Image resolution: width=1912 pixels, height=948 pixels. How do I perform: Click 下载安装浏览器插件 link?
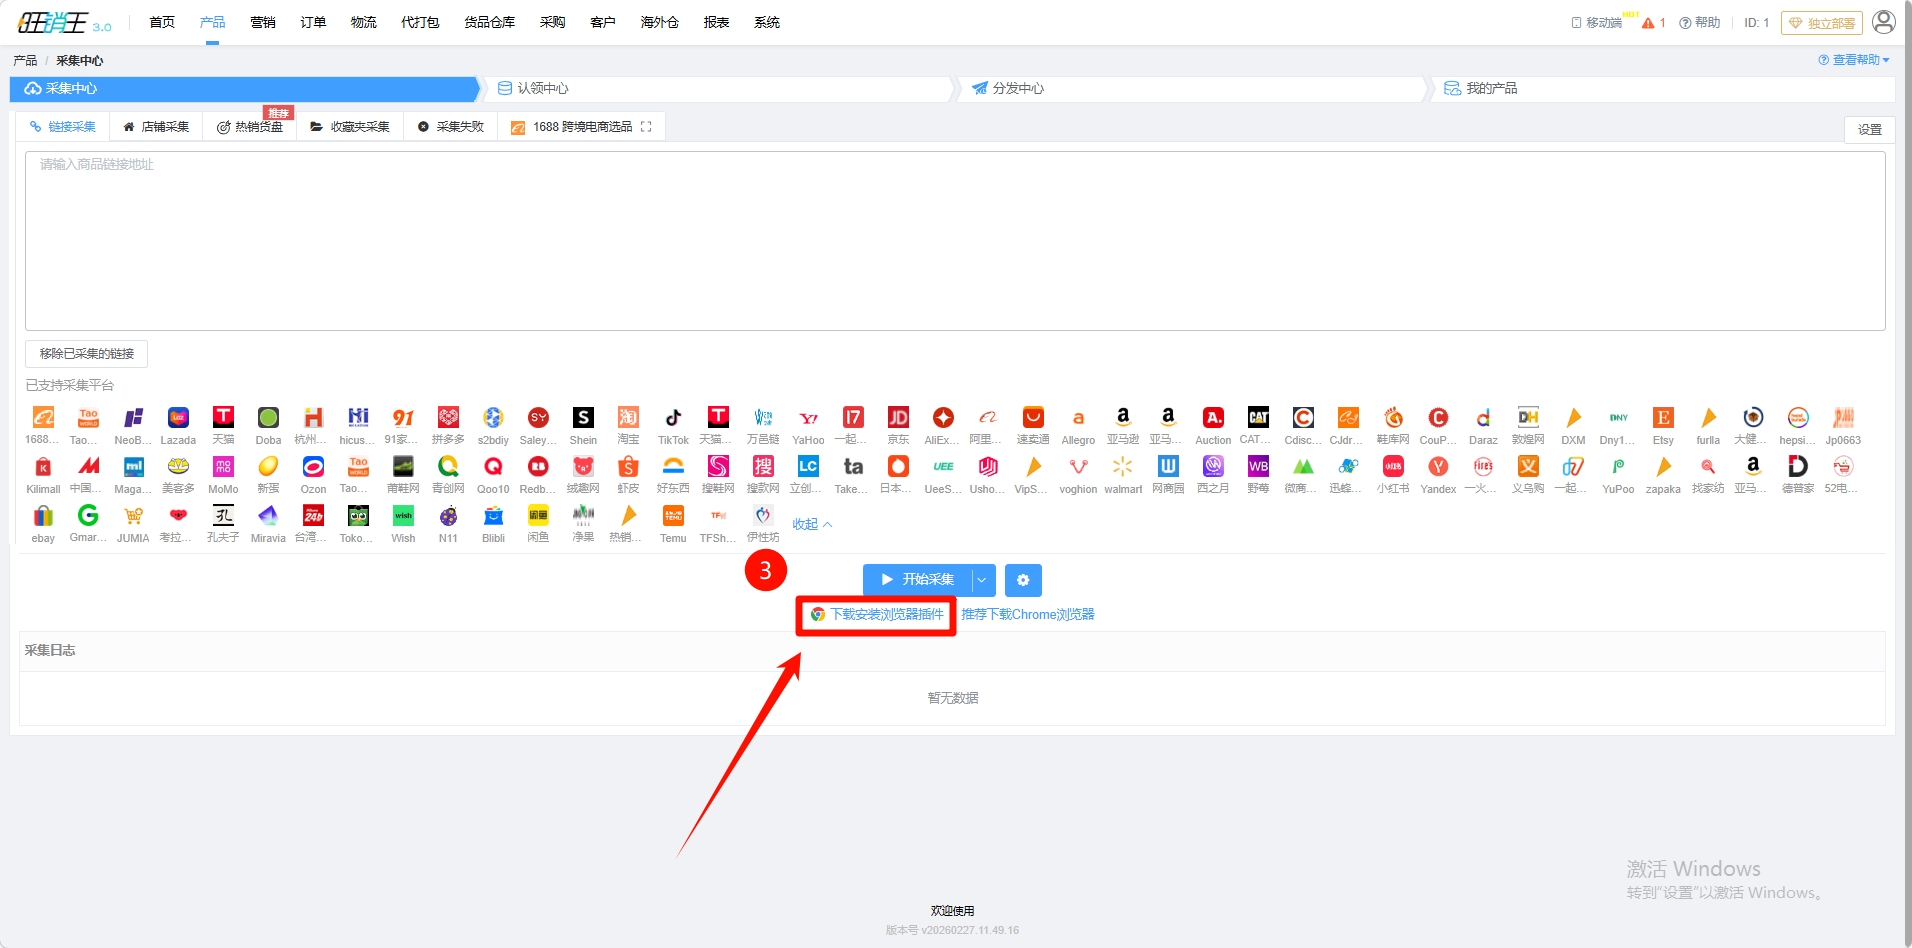[x=886, y=614]
